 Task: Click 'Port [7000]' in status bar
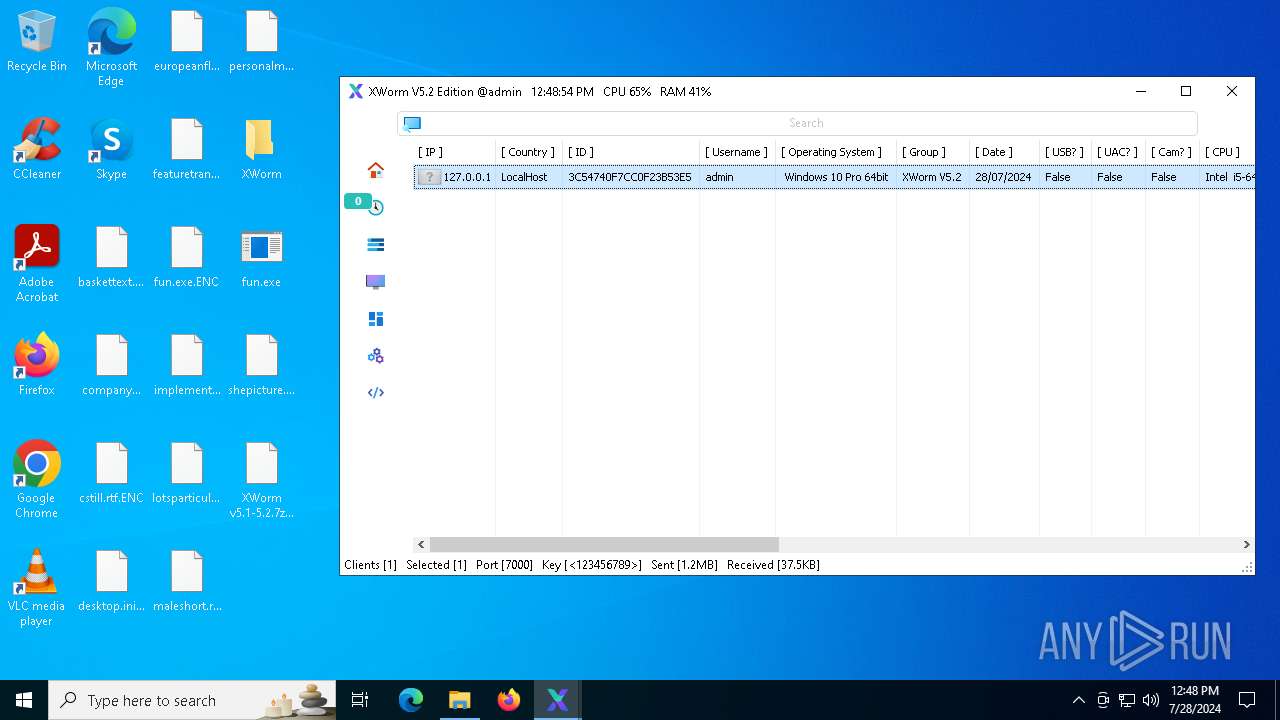point(504,565)
